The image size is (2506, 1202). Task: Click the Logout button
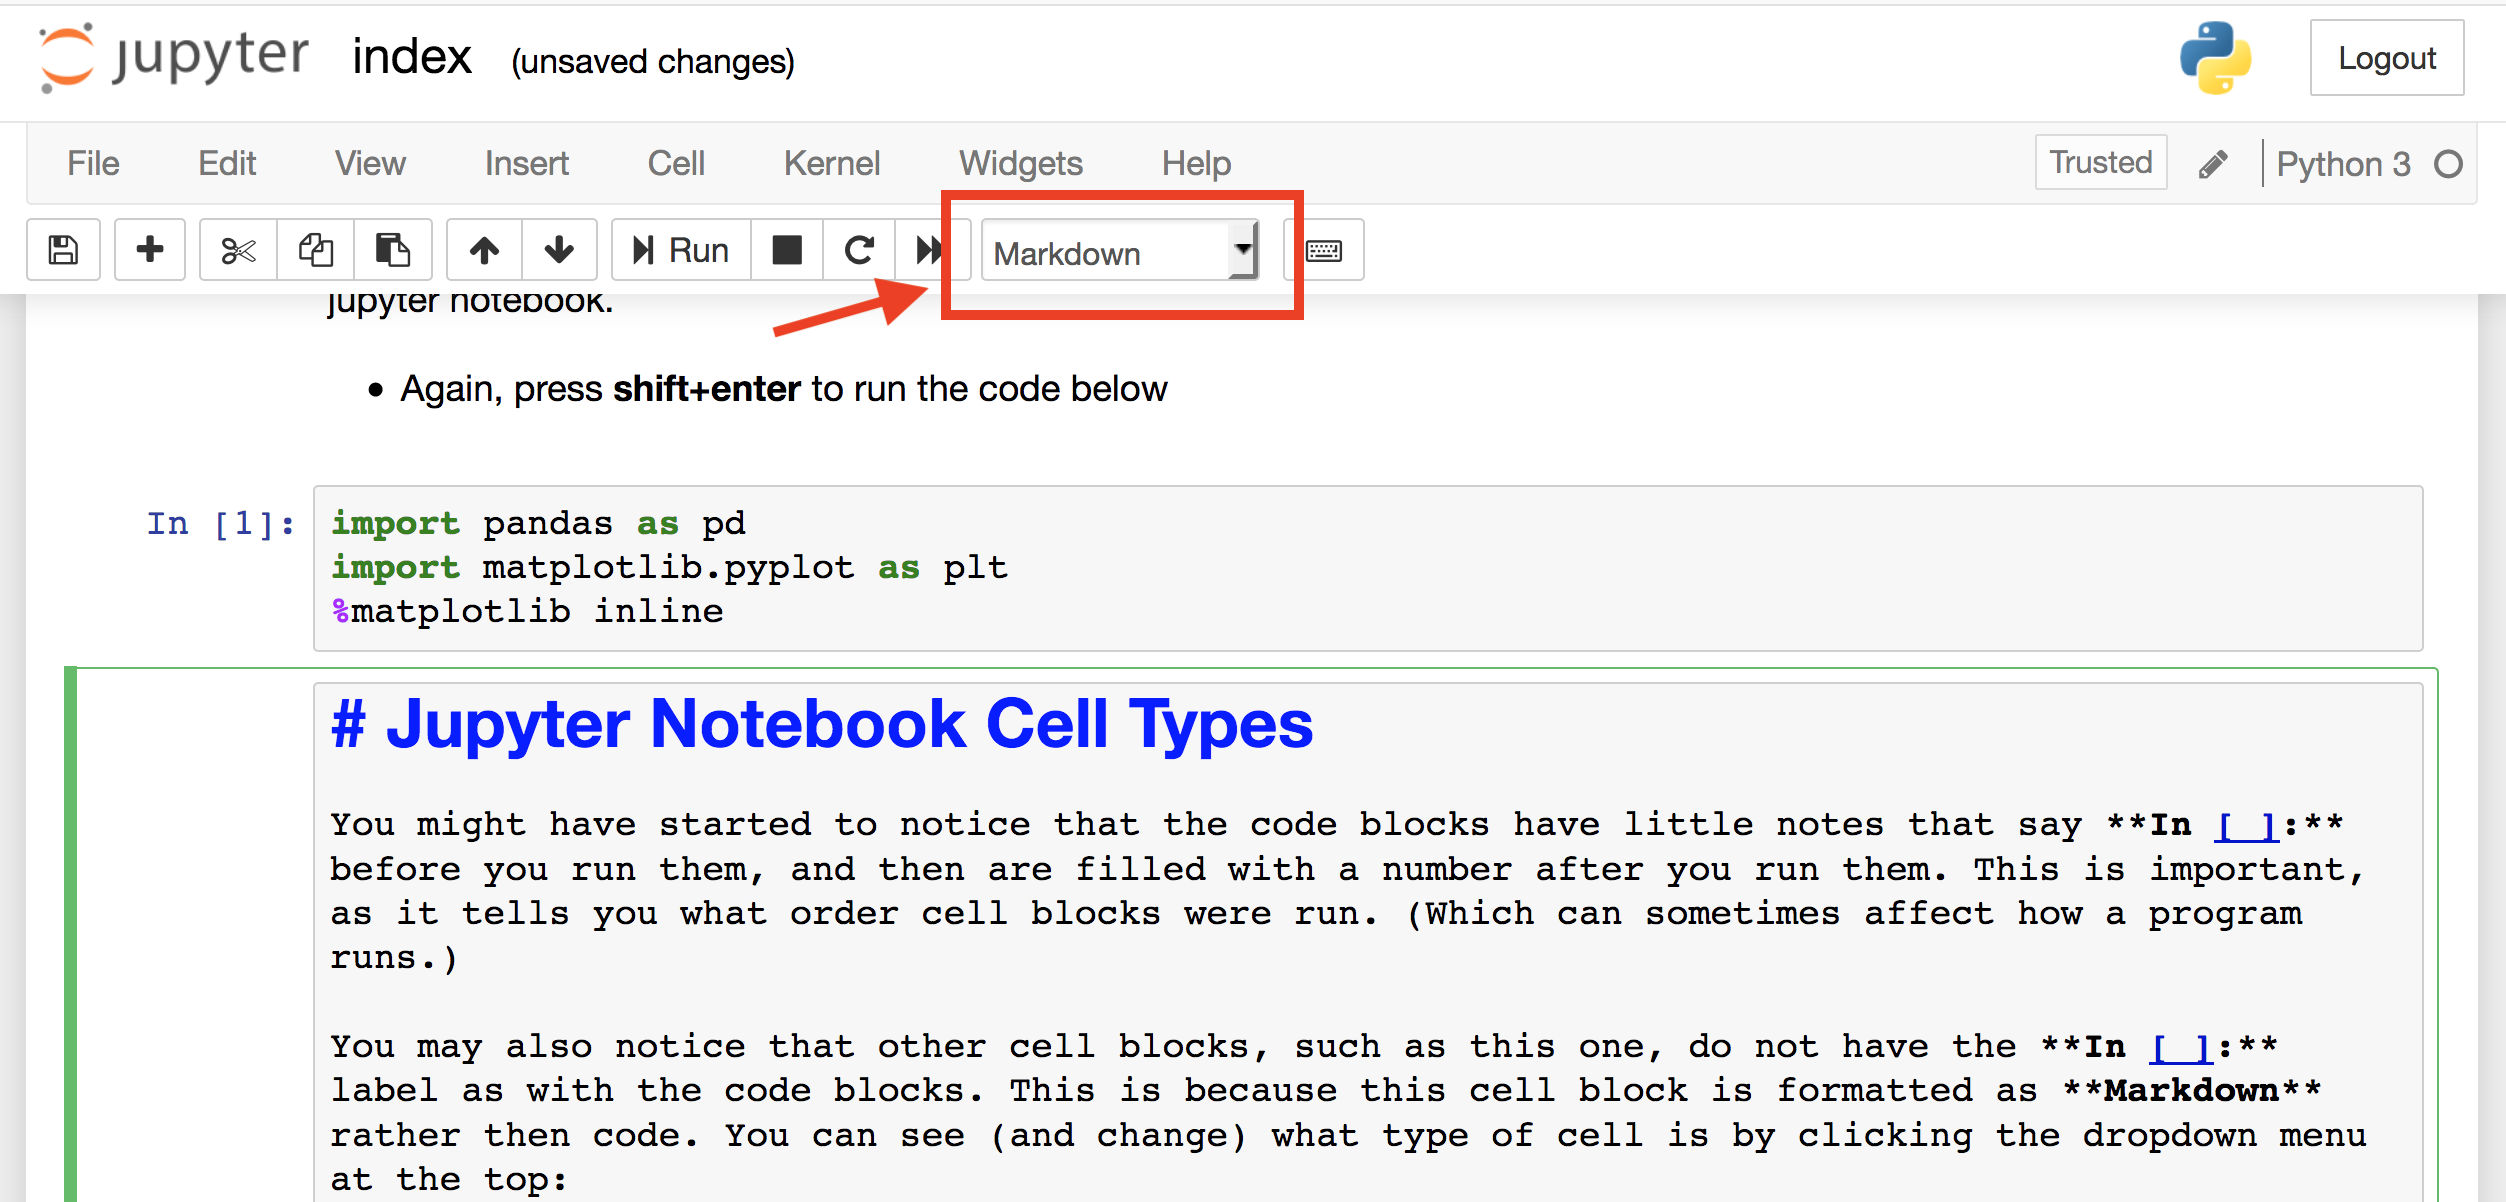click(2386, 58)
